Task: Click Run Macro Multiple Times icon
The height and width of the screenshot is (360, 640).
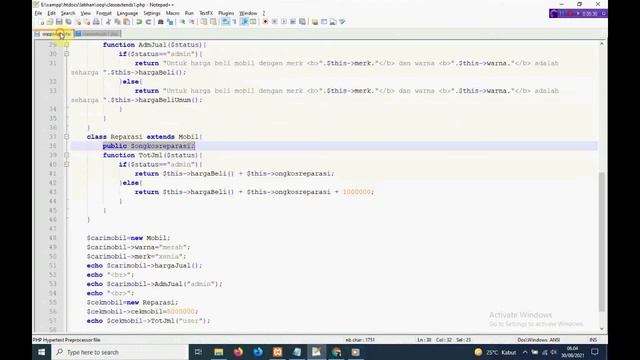Action: (x=293, y=22)
